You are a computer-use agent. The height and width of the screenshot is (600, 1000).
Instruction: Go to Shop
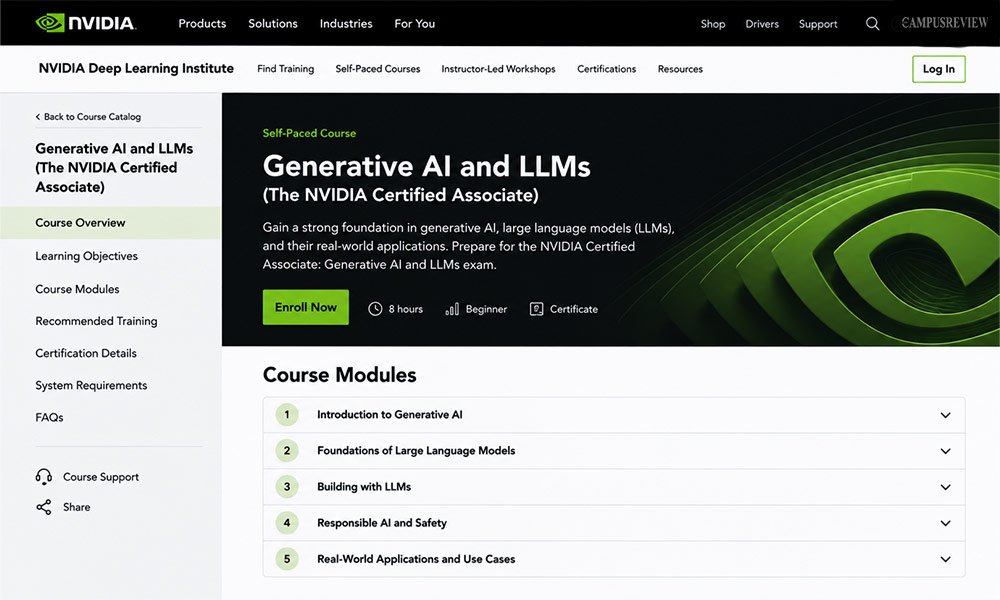coord(713,24)
